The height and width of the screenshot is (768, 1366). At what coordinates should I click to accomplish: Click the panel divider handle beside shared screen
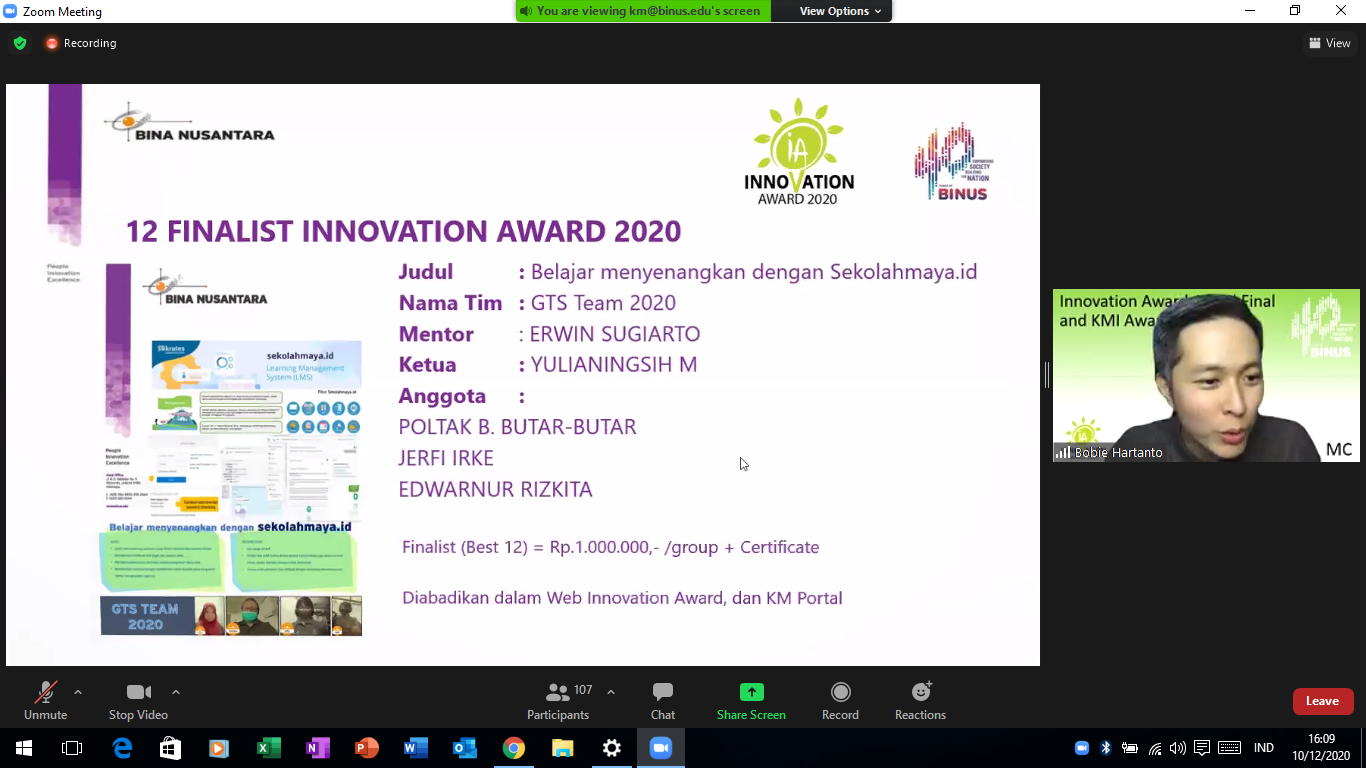click(x=1046, y=375)
